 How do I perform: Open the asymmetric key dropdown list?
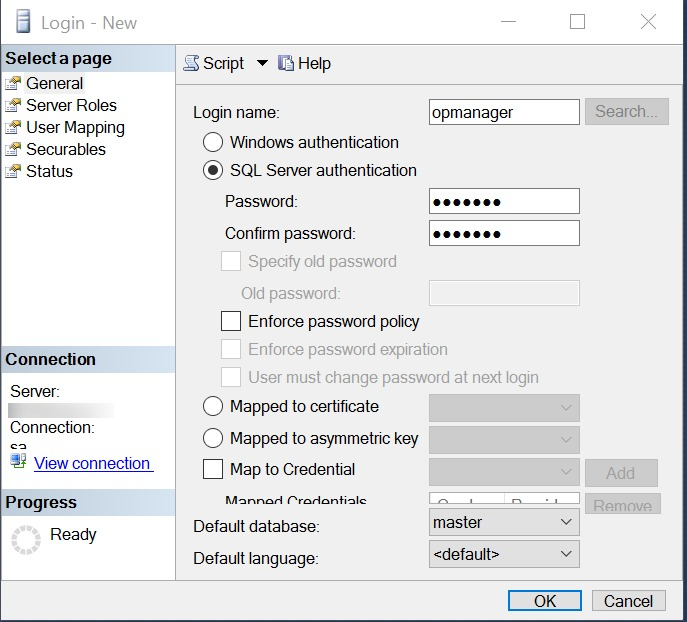click(504, 440)
